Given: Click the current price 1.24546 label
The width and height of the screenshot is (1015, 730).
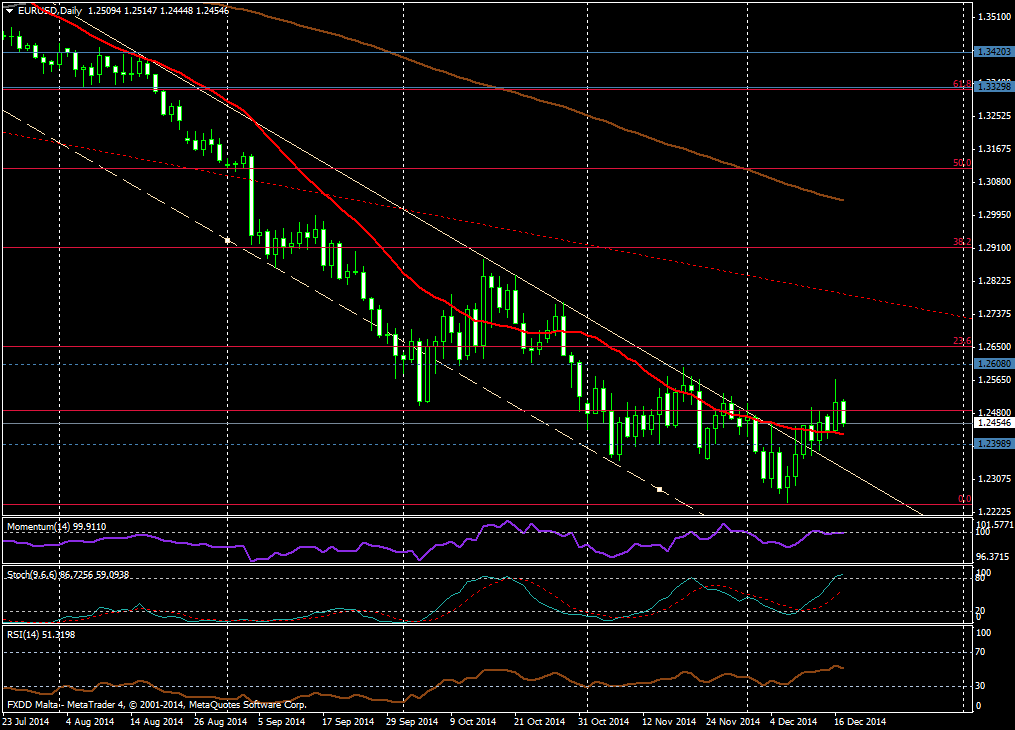Looking at the screenshot, I should [x=994, y=423].
